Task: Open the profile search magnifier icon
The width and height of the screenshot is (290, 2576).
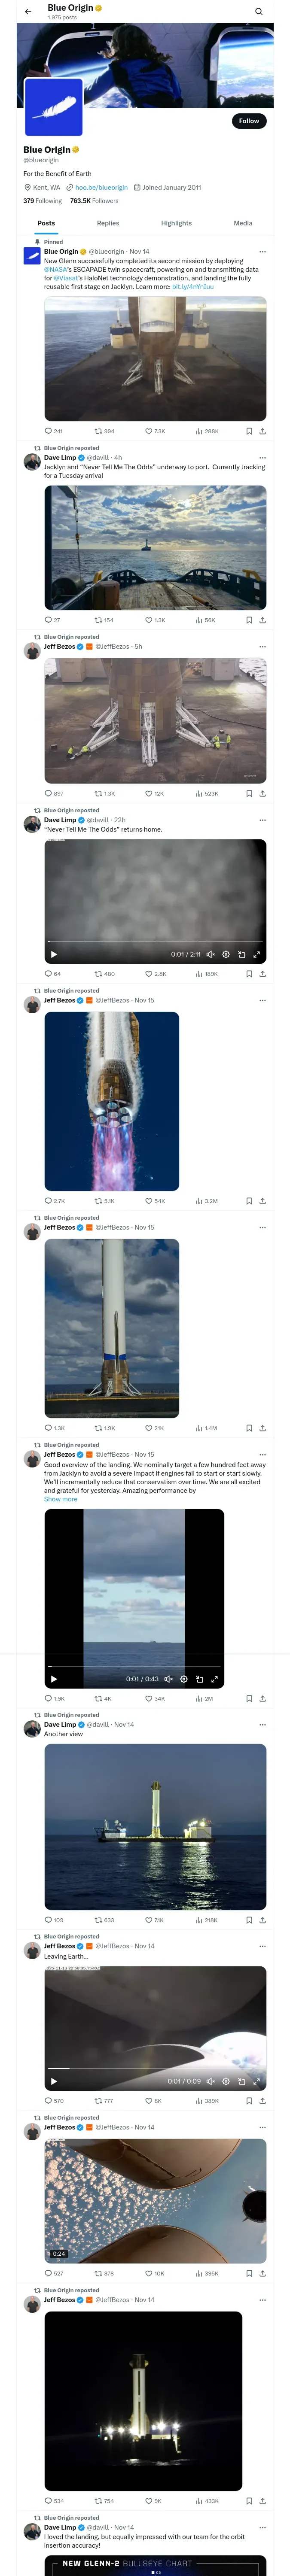Action: coord(258,12)
